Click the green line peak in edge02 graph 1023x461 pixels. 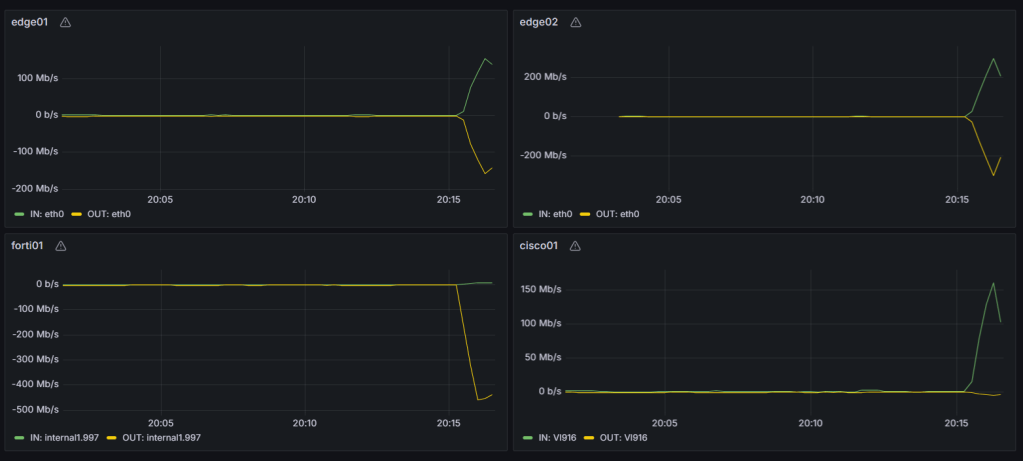(x=993, y=58)
